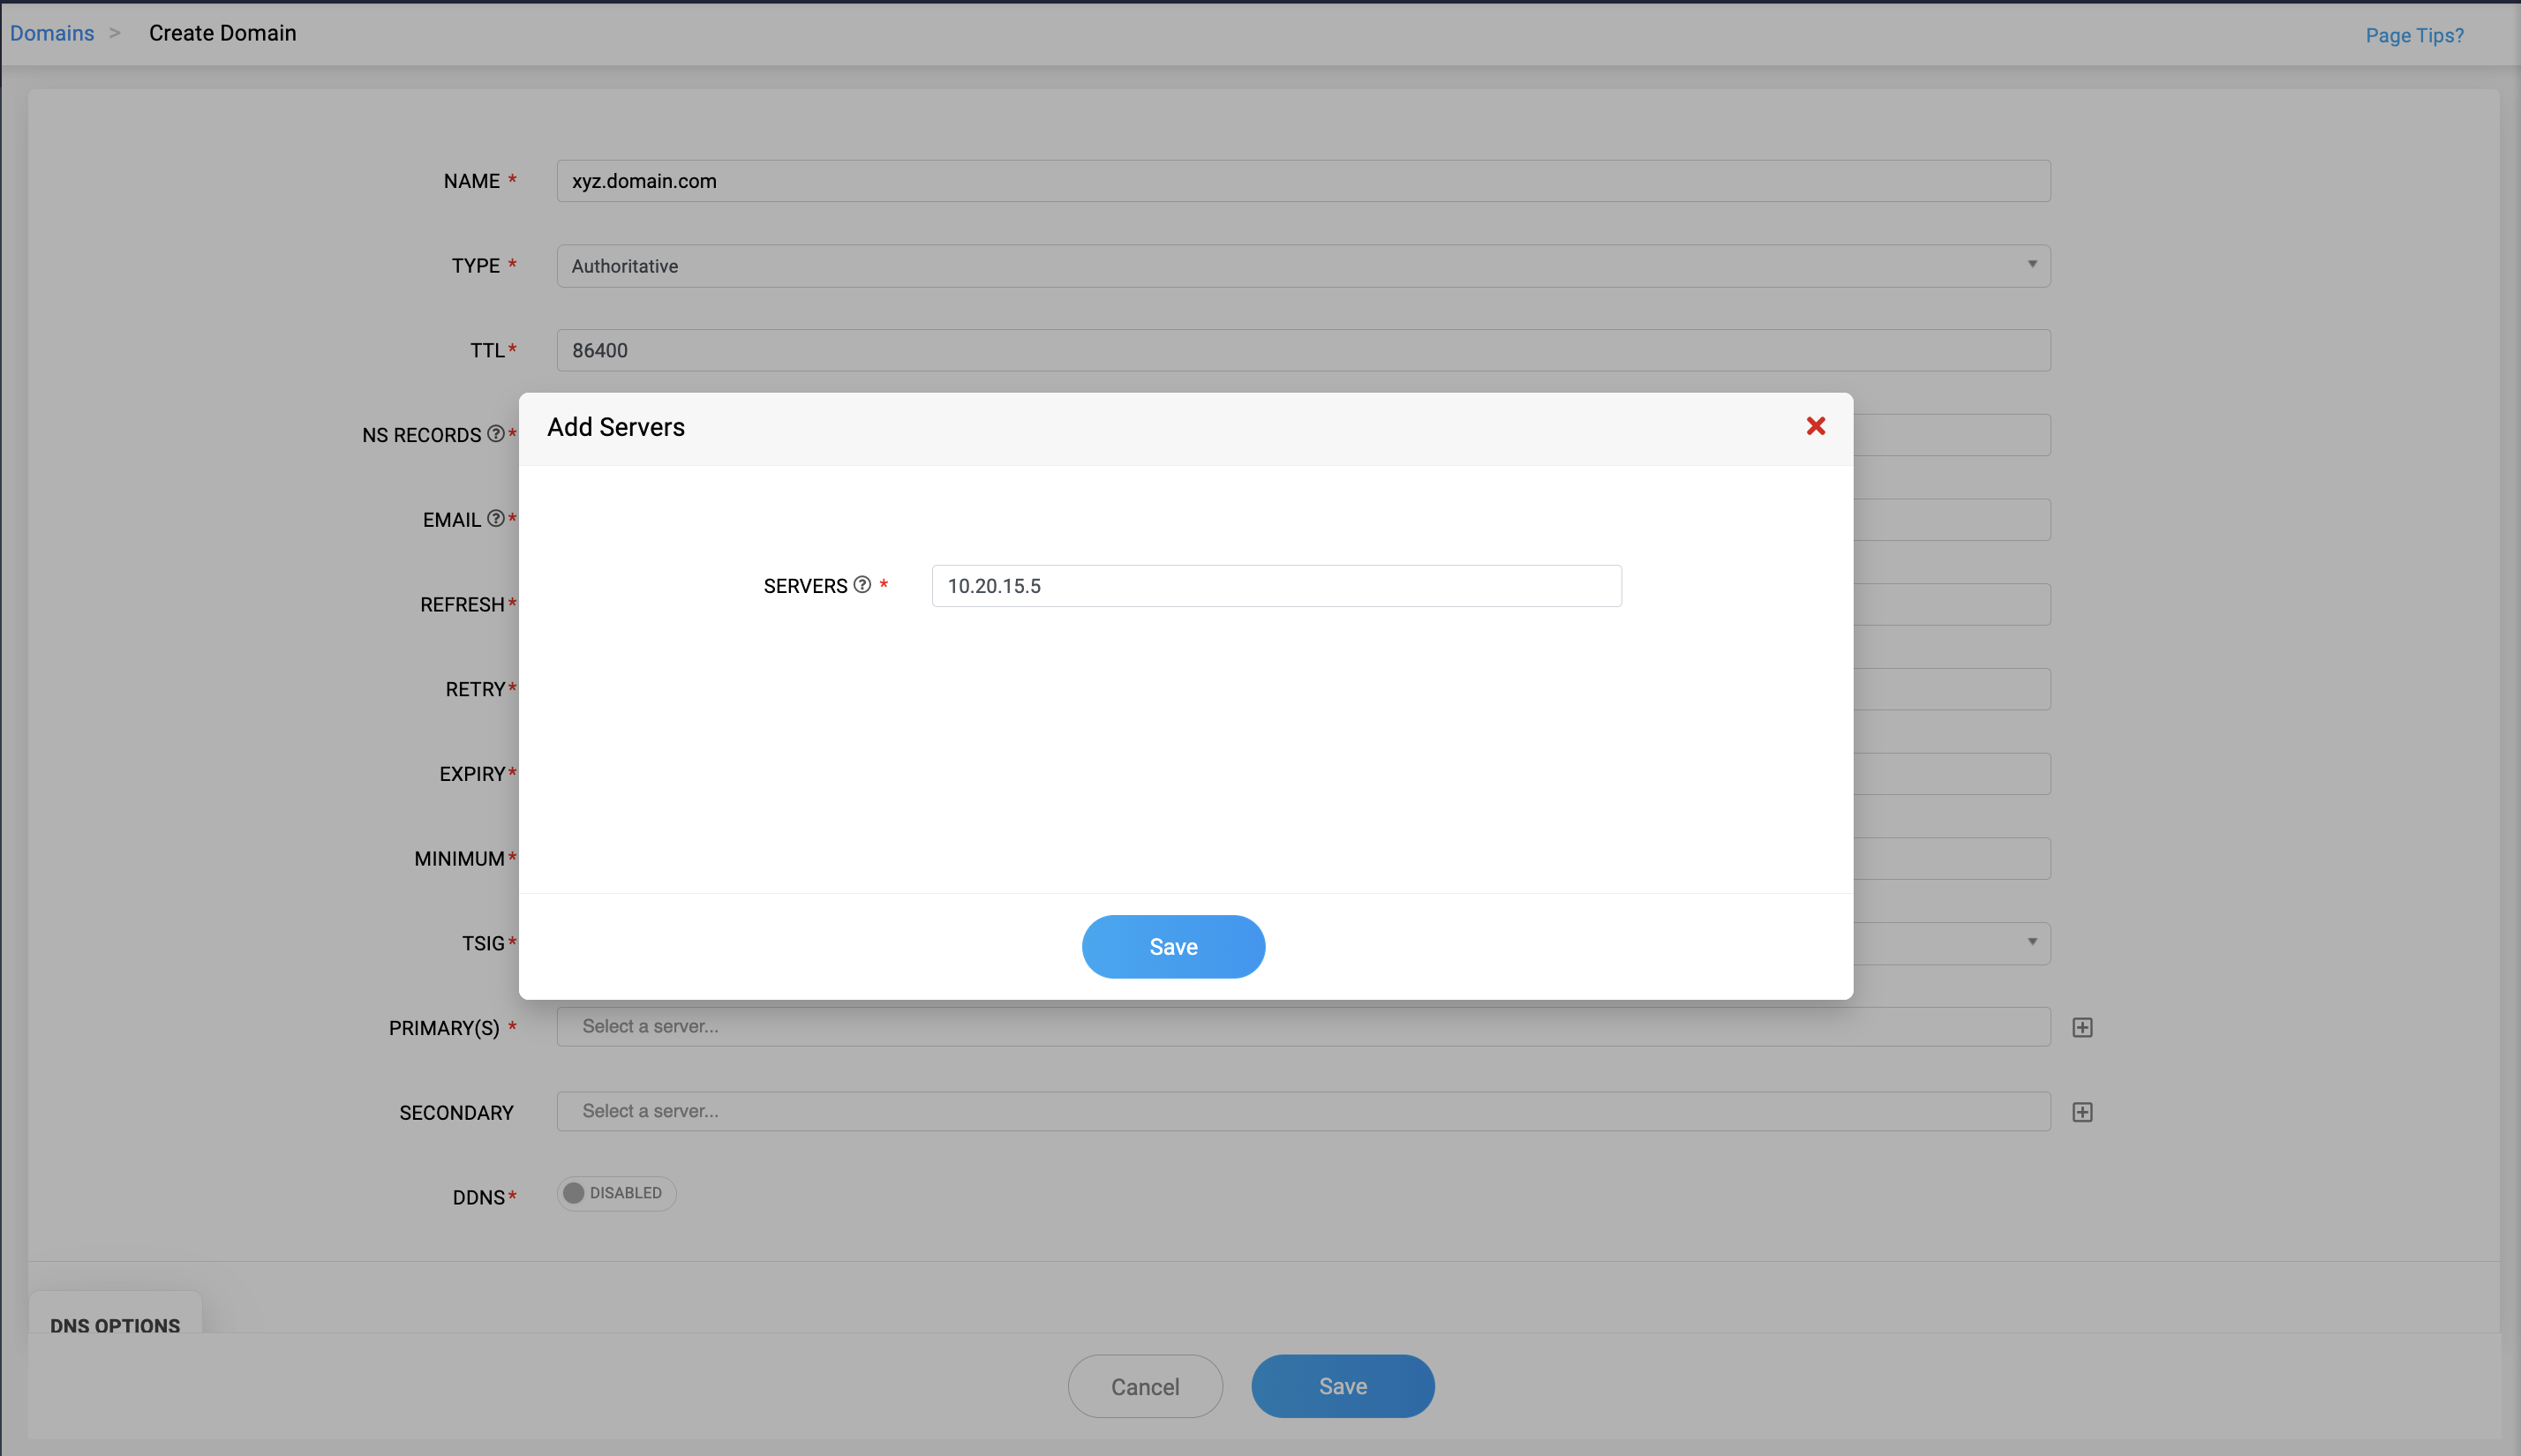
Task: Expand the TSIG dropdown arrow
Action: click(2031, 942)
